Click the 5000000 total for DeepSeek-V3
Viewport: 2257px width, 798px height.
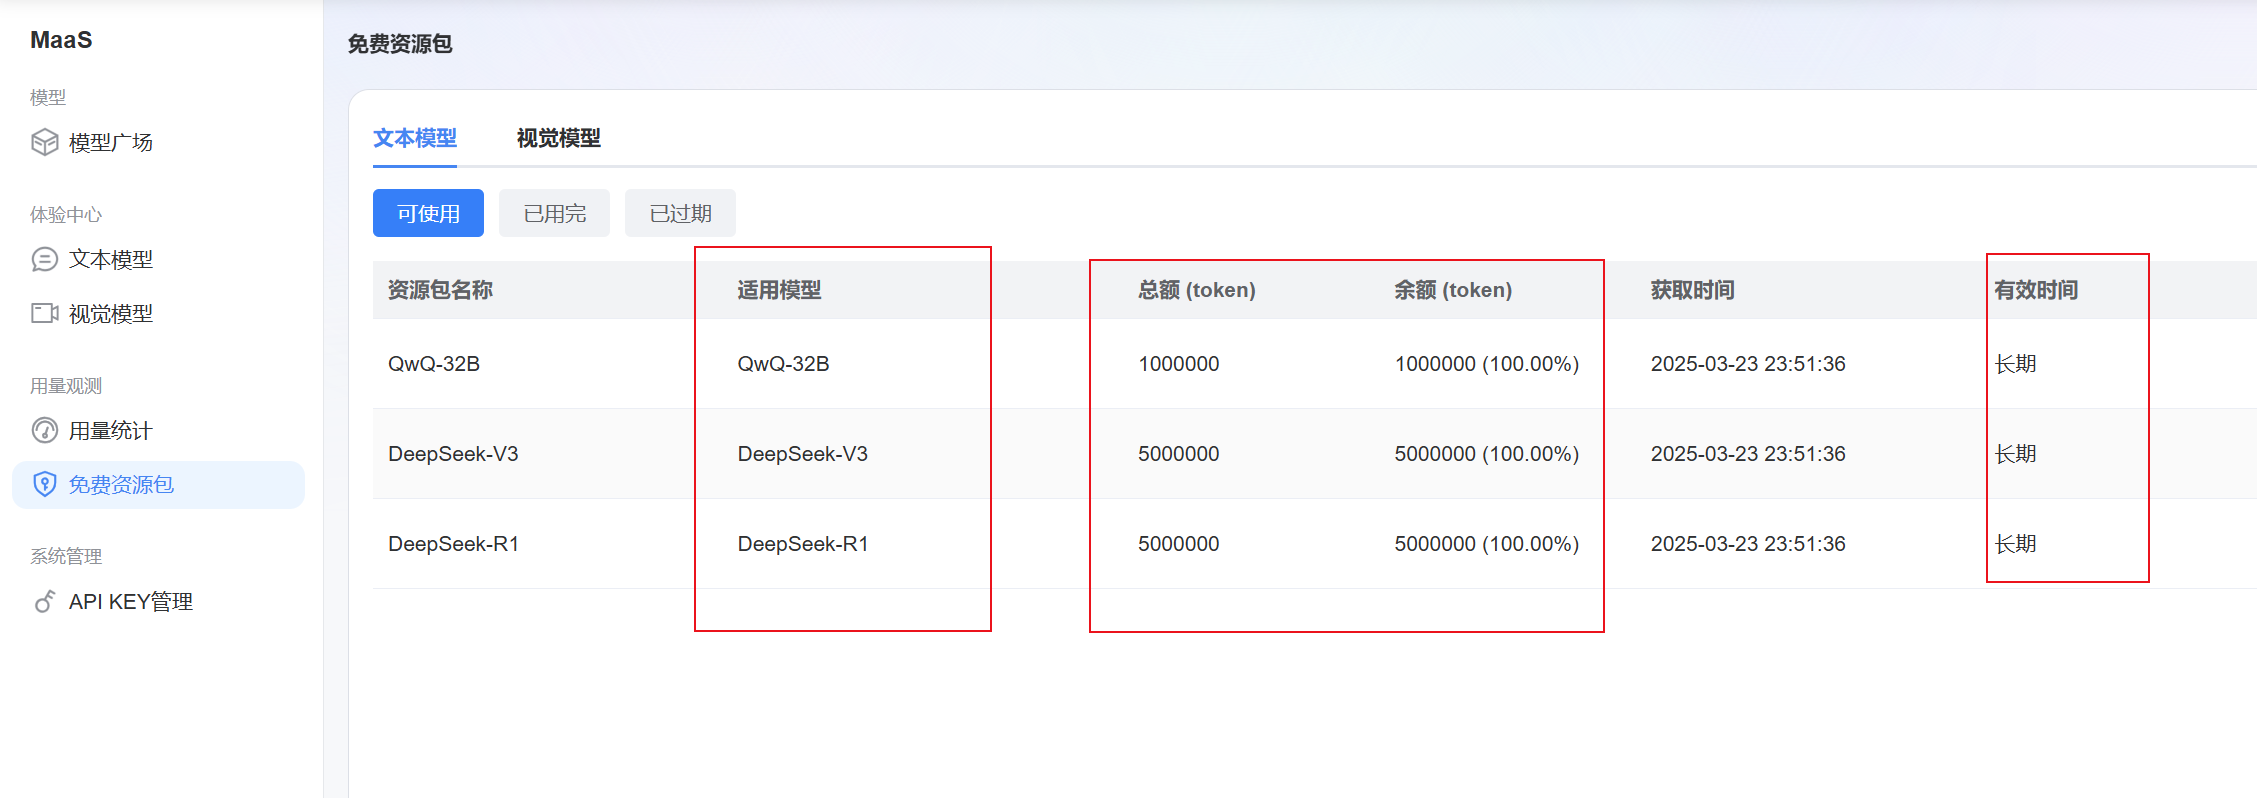pyautogui.click(x=1178, y=454)
